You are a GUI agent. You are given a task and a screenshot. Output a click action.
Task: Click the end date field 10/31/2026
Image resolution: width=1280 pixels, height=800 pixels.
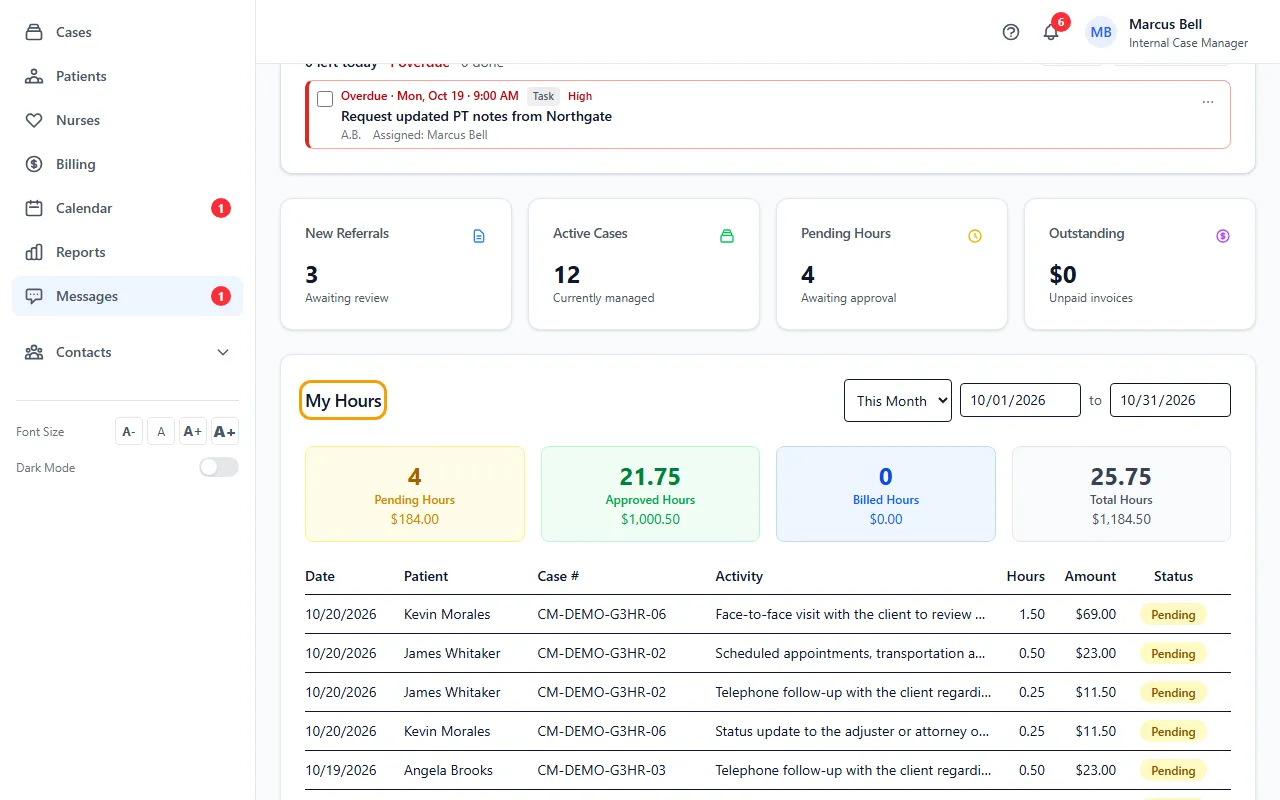coord(1170,400)
